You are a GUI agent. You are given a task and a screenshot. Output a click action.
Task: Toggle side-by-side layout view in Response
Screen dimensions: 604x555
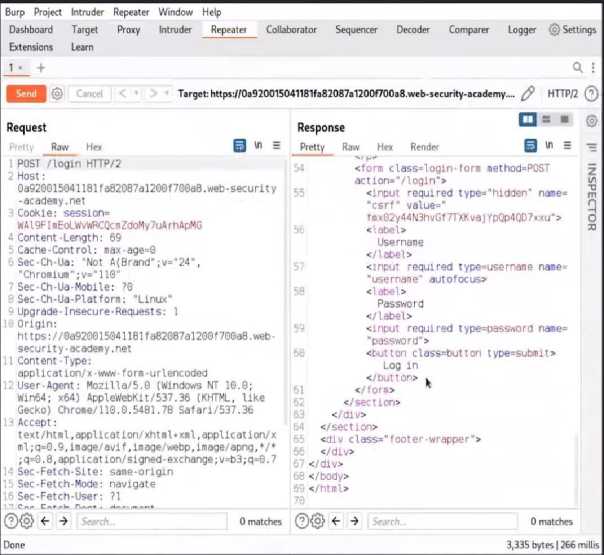[x=528, y=120]
